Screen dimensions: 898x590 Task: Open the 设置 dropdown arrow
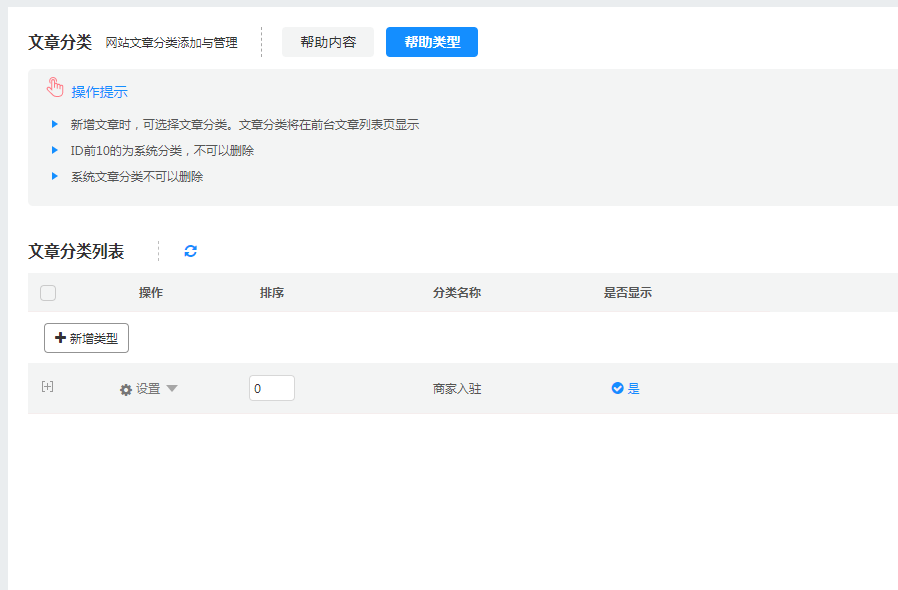tap(172, 389)
